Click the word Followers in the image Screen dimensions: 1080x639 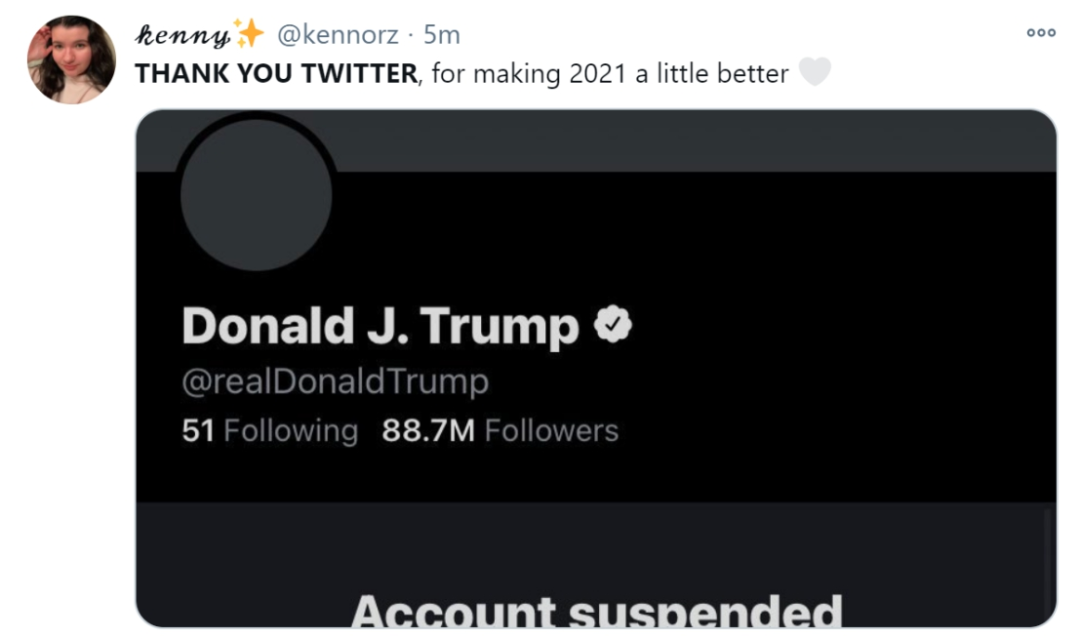click(552, 431)
